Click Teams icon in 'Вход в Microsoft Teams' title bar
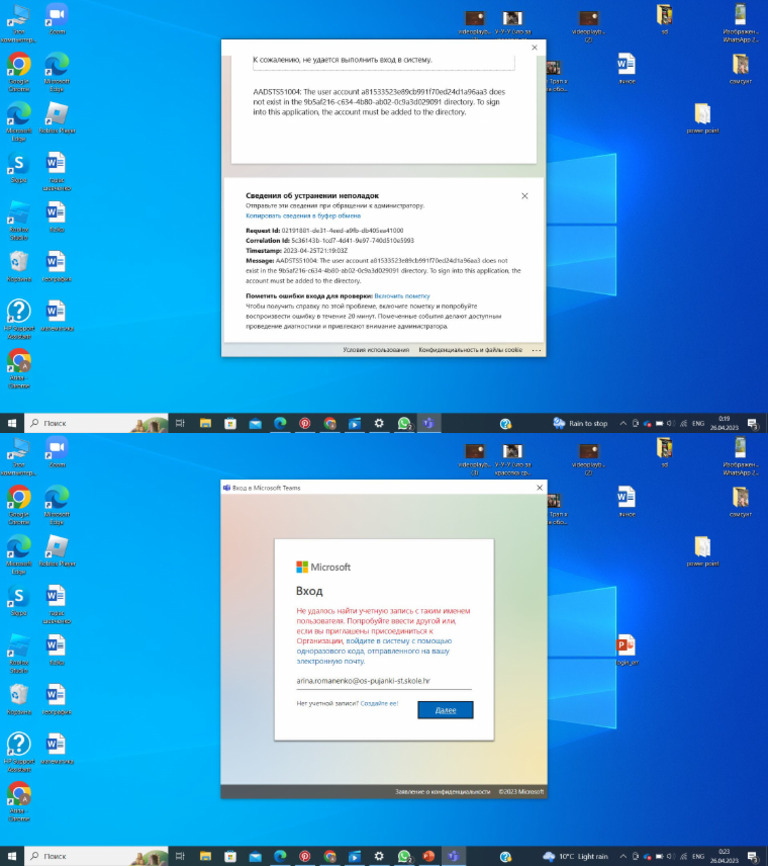Image resolution: width=768 pixels, height=866 pixels. (226, 488)
